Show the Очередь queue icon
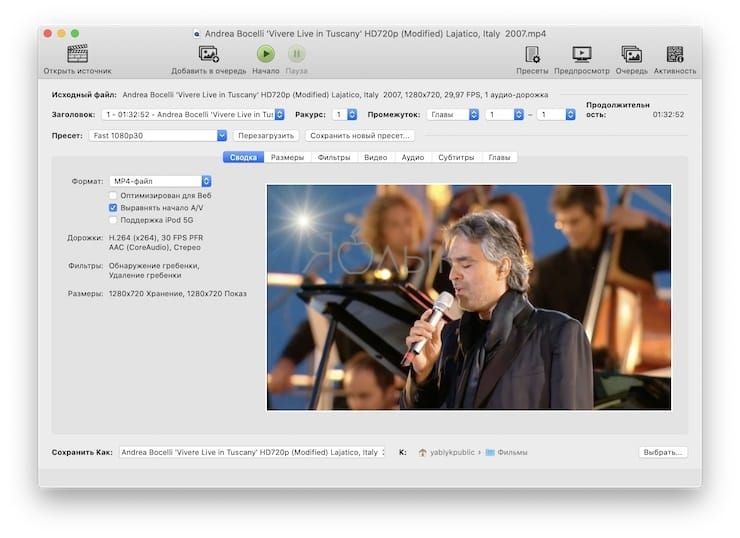This screenshot has height=538, width=740. [x=631, y=54]
